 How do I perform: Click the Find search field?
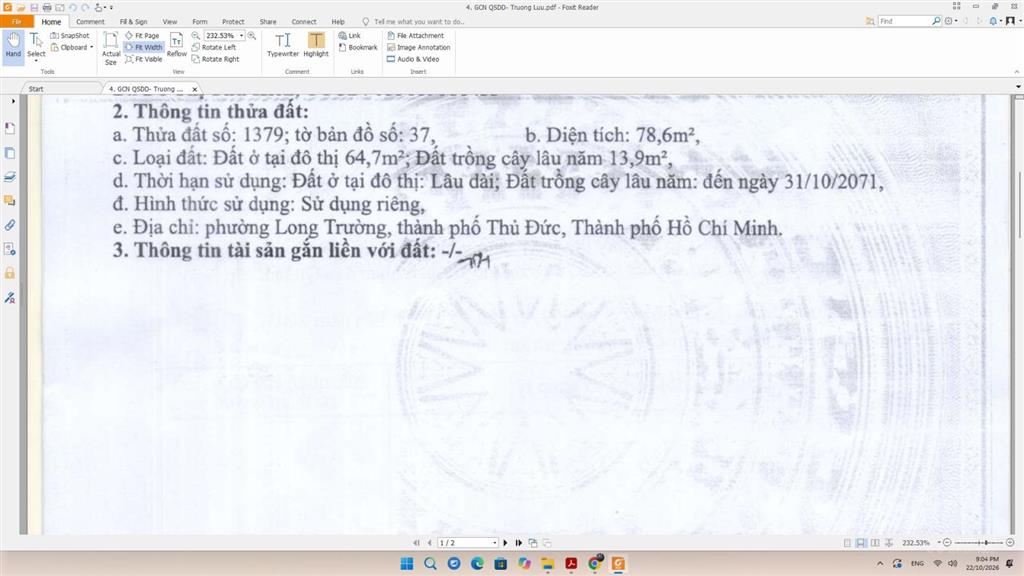click(904, 22)
